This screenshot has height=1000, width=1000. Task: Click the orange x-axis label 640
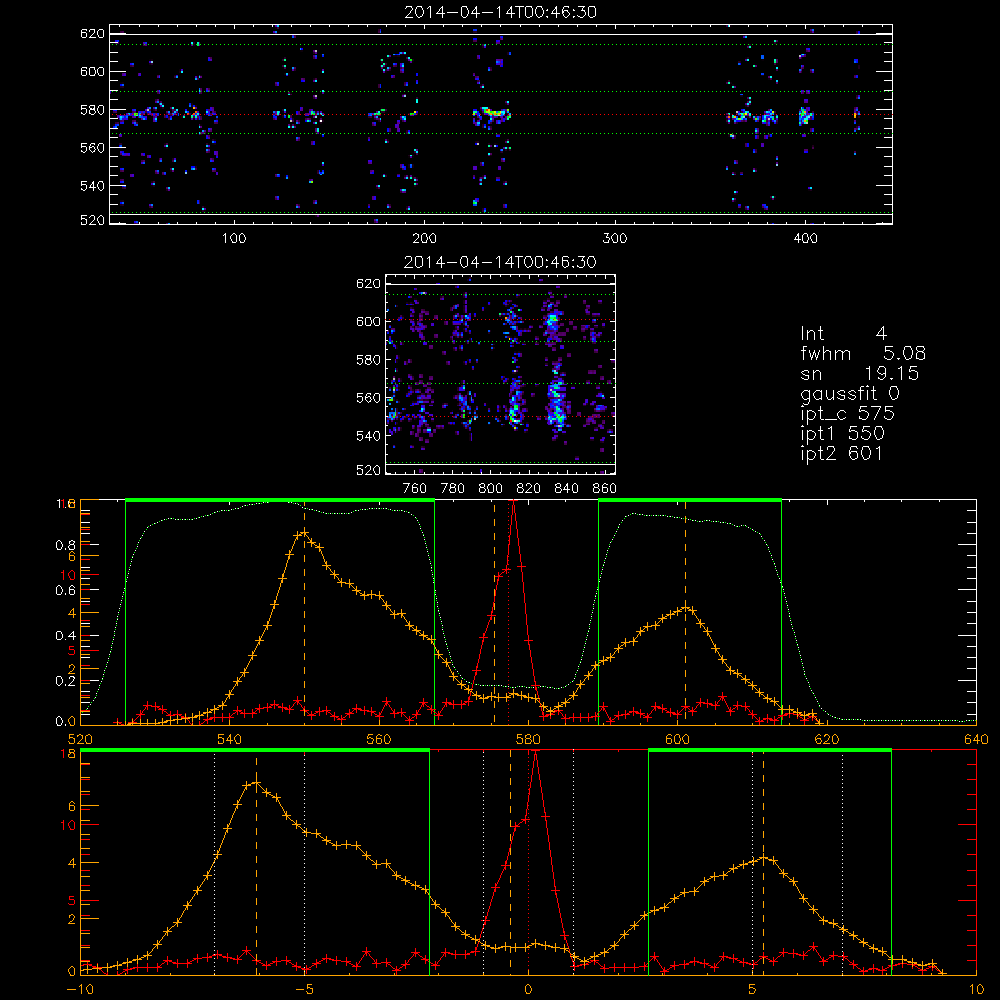976,739
